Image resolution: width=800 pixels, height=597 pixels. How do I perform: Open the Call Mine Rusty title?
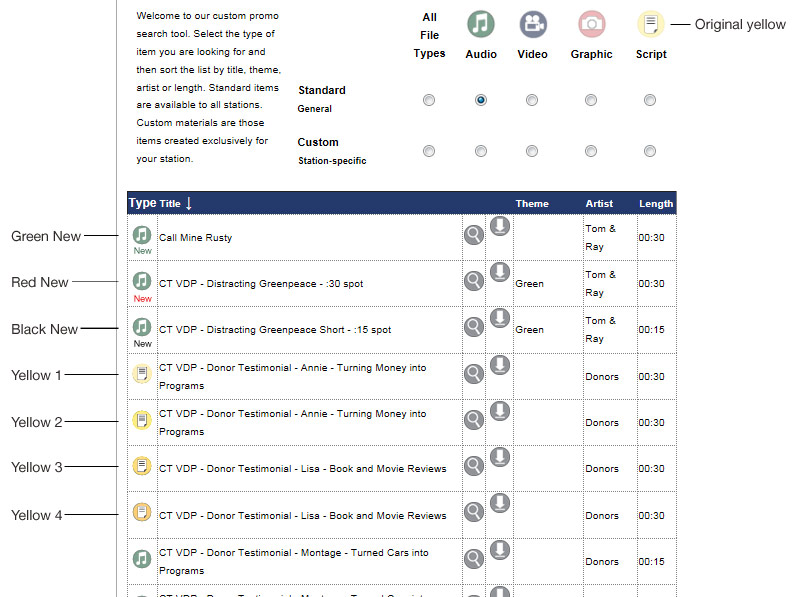[195, 238]
